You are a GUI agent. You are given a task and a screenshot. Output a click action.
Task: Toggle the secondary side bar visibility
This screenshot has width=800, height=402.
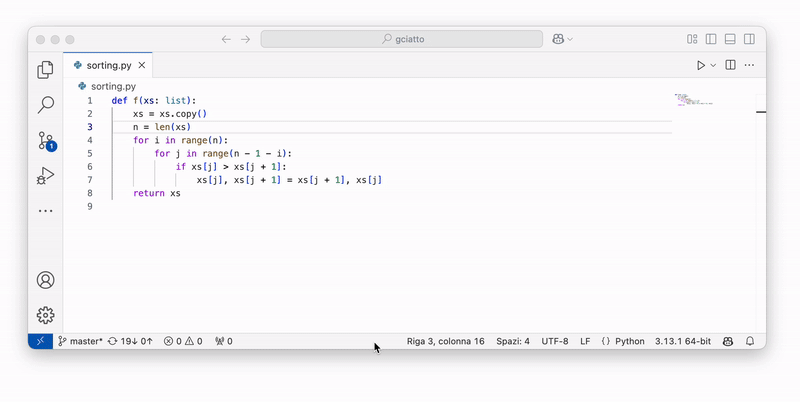pos(749,39)
